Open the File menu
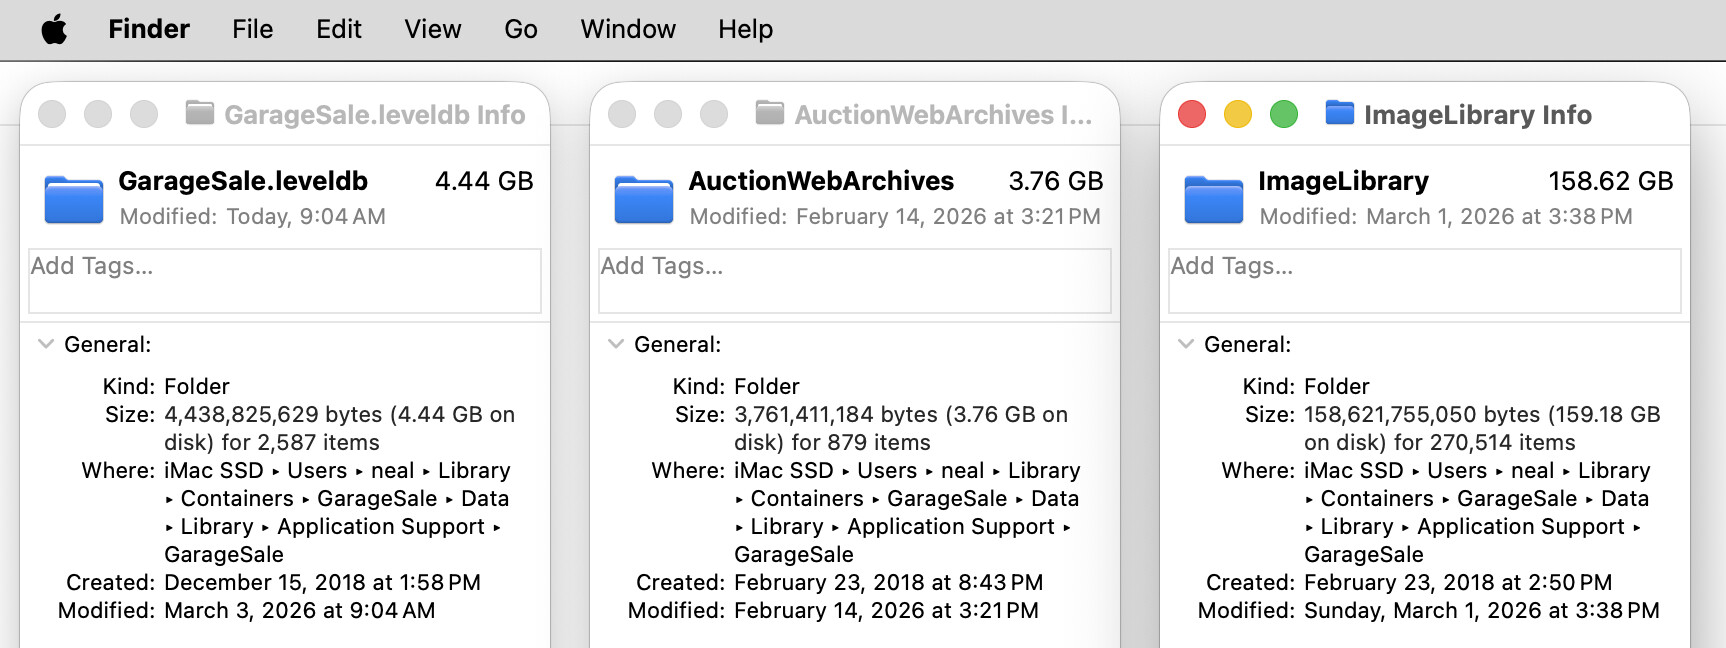This screenshot has height=648, width=1726. click(252, 29)
